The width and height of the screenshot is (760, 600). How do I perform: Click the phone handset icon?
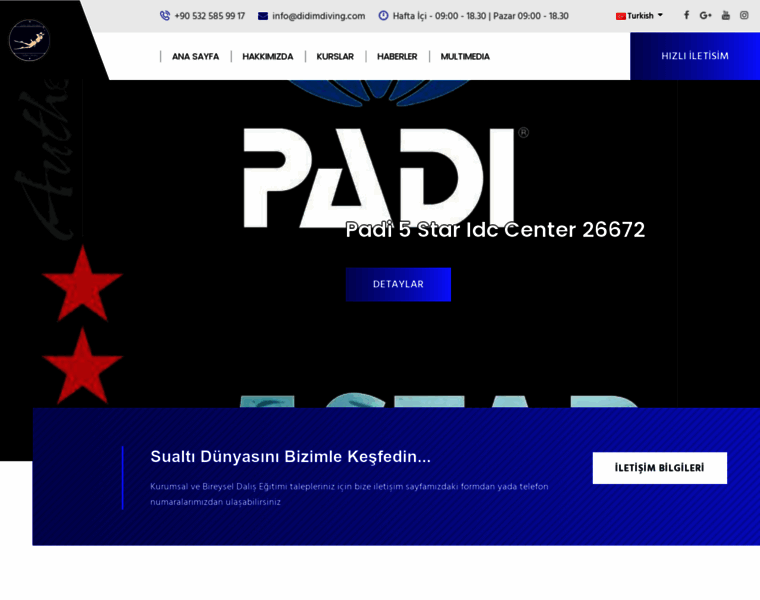point(165,16)
